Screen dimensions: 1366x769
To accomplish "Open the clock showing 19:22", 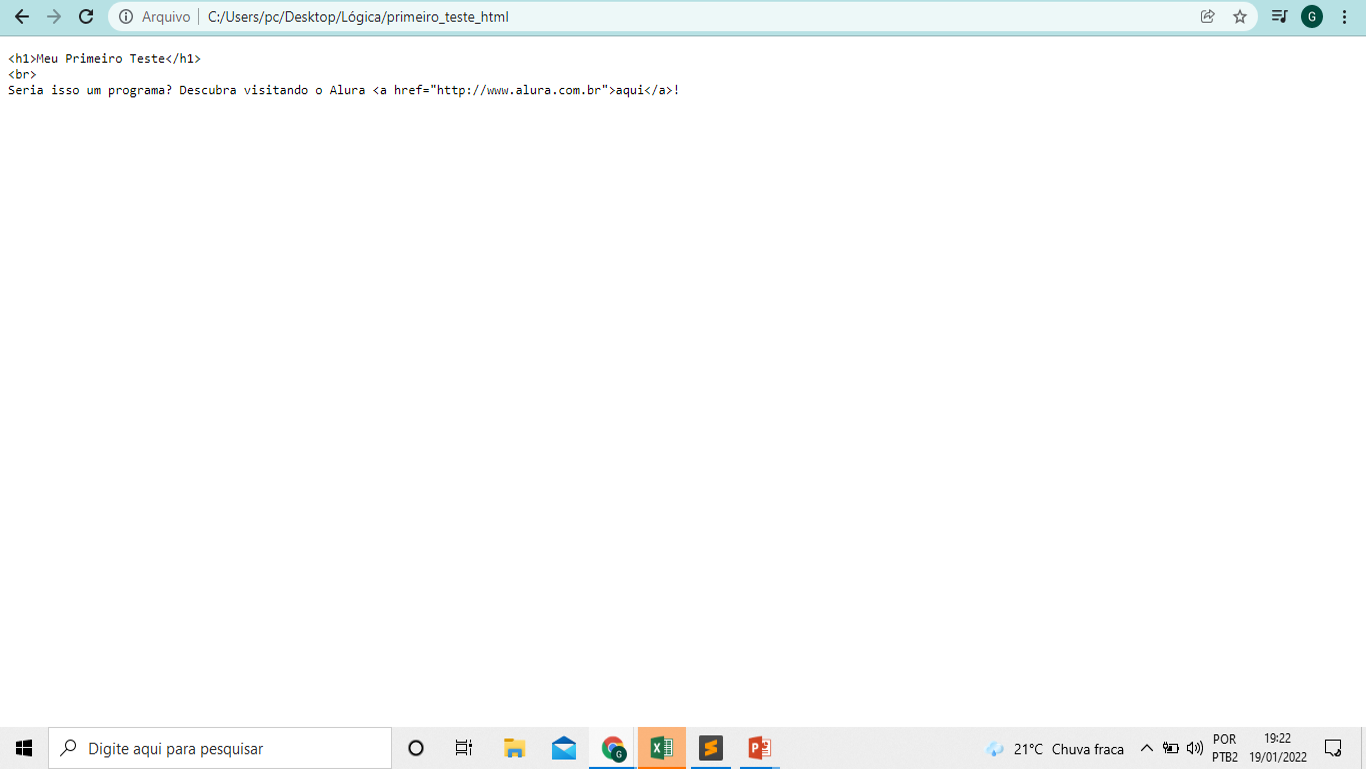I will point(1277,748).
